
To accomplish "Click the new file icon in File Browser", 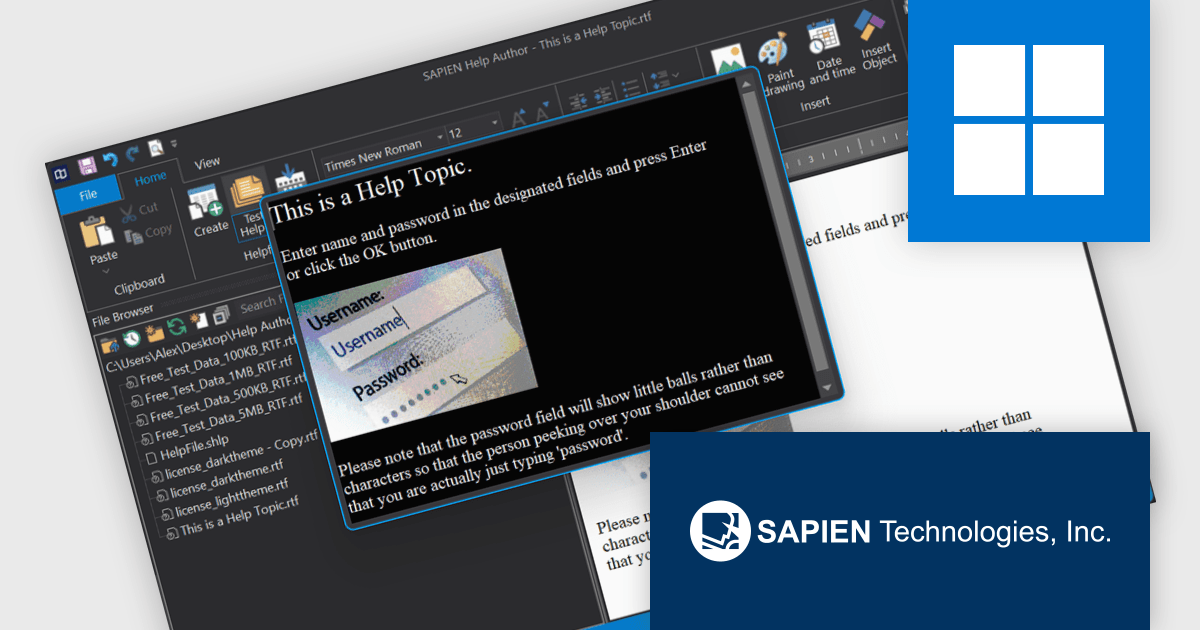I will [x=199, y=320].
